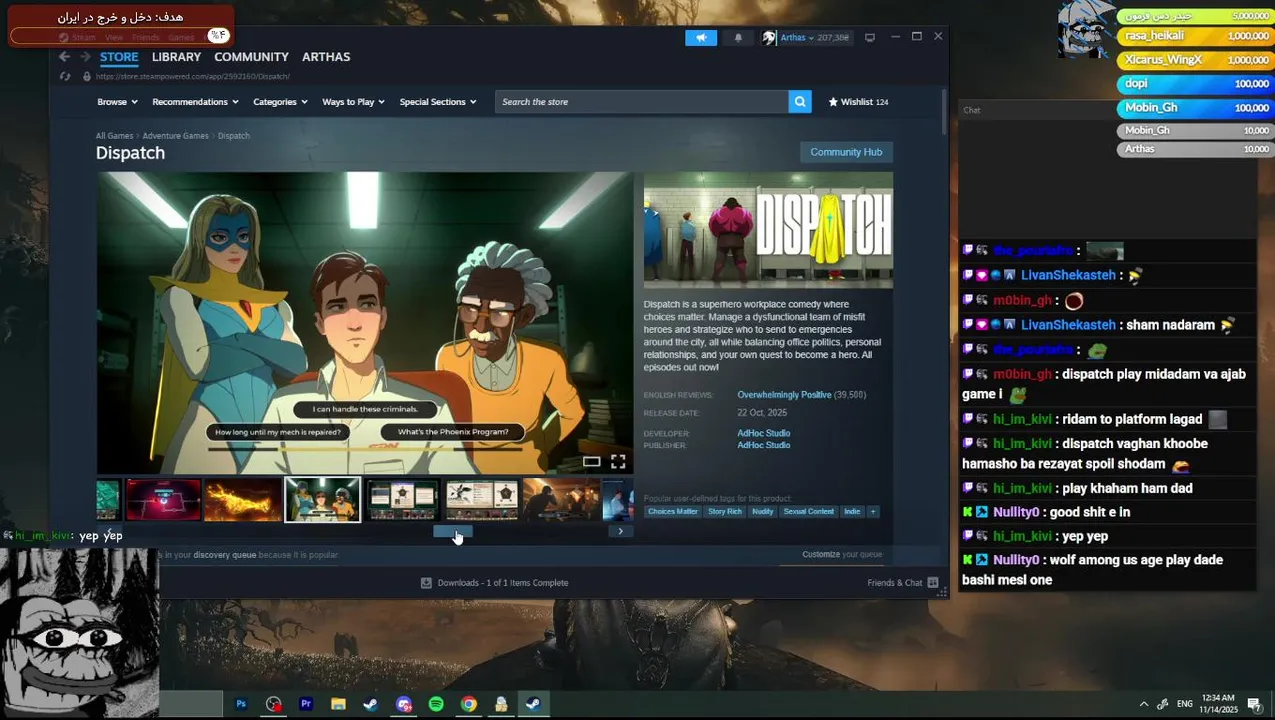Open Overwhelmingly Positive reviews link
The image size is (1275, 720).
[784, 395]
